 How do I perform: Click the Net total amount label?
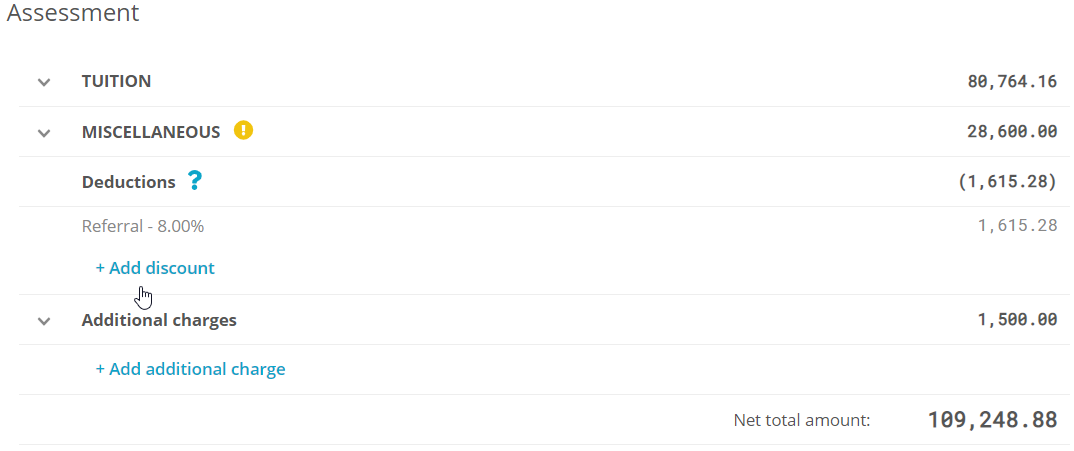pyautogui.click(x=801, y=421)
